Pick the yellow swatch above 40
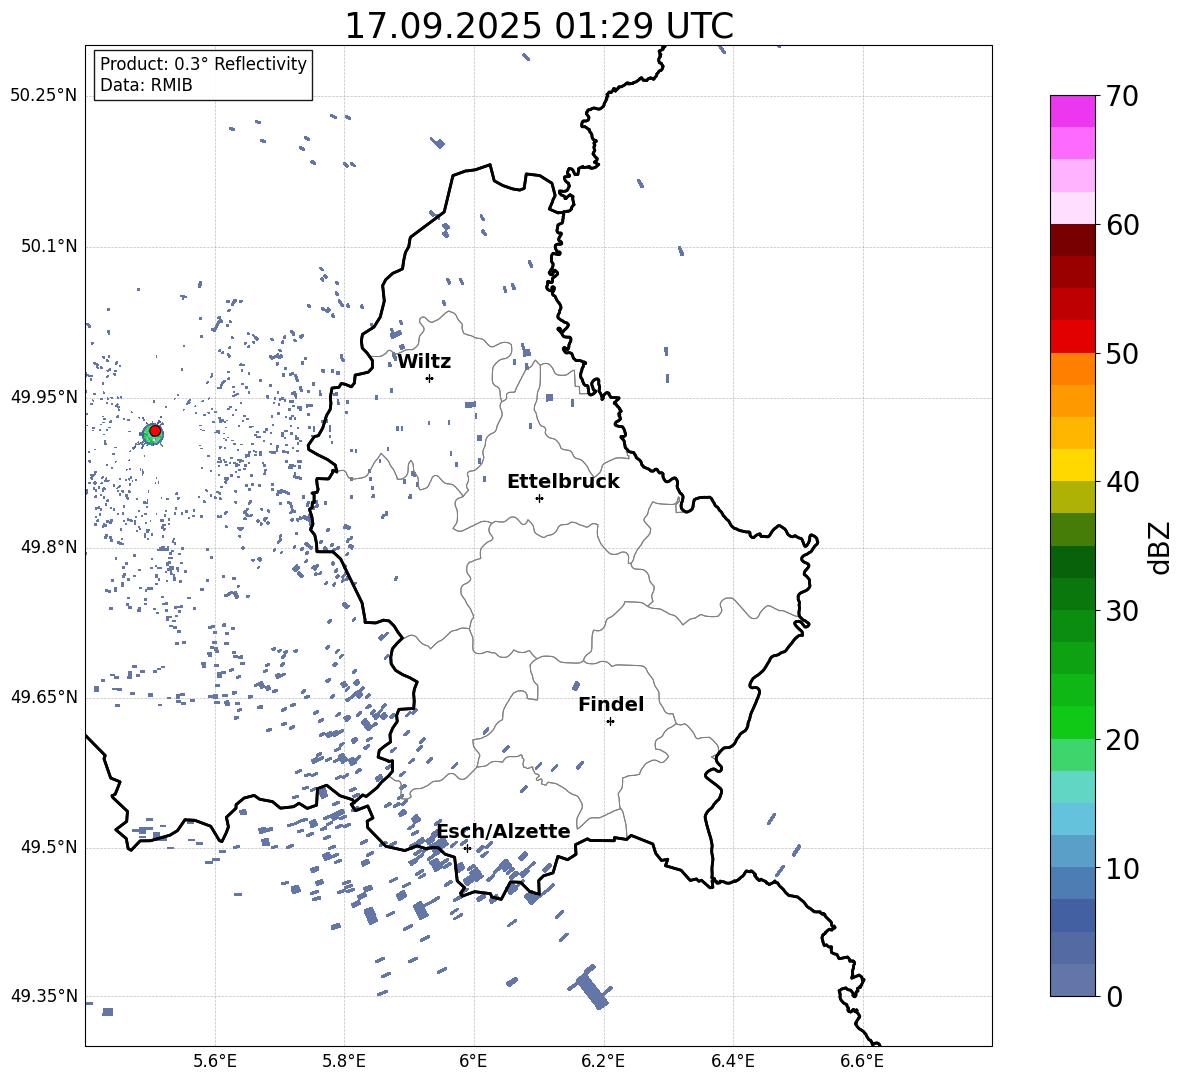Screen dimensions: 1184x1081 click(x=1072, y=465)
